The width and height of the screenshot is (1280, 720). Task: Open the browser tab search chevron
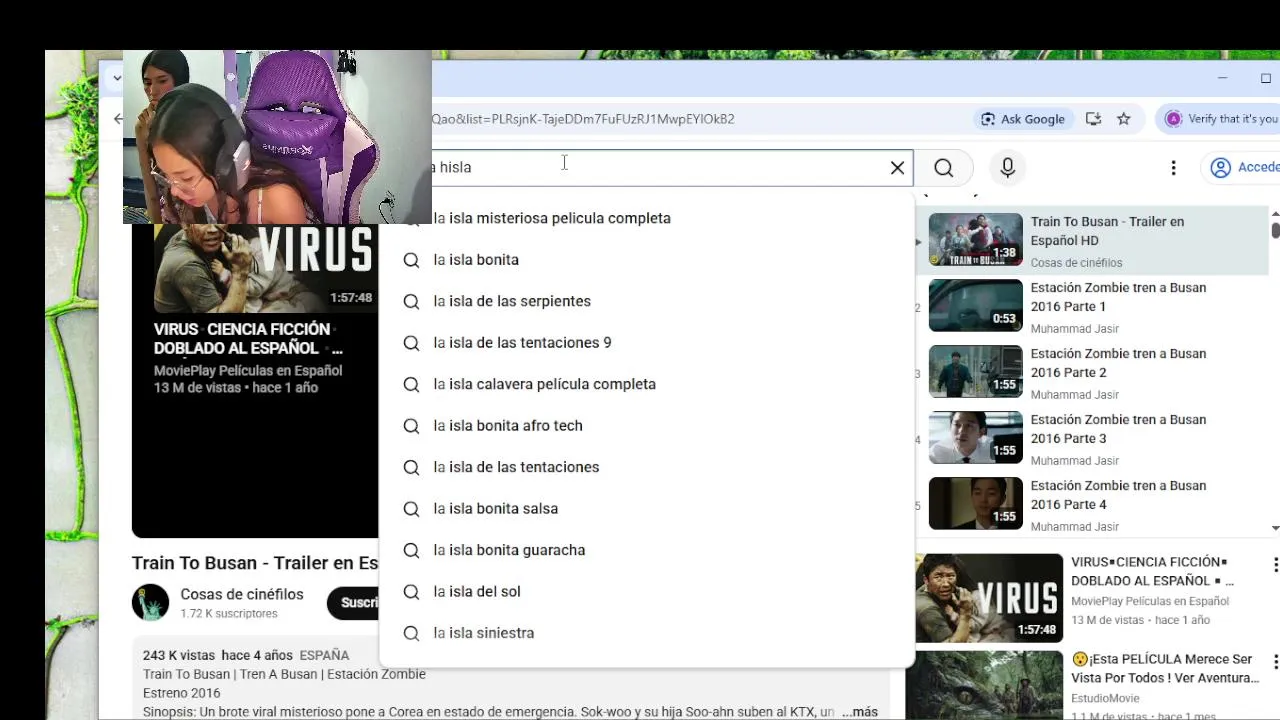click(x=116, y=78)
